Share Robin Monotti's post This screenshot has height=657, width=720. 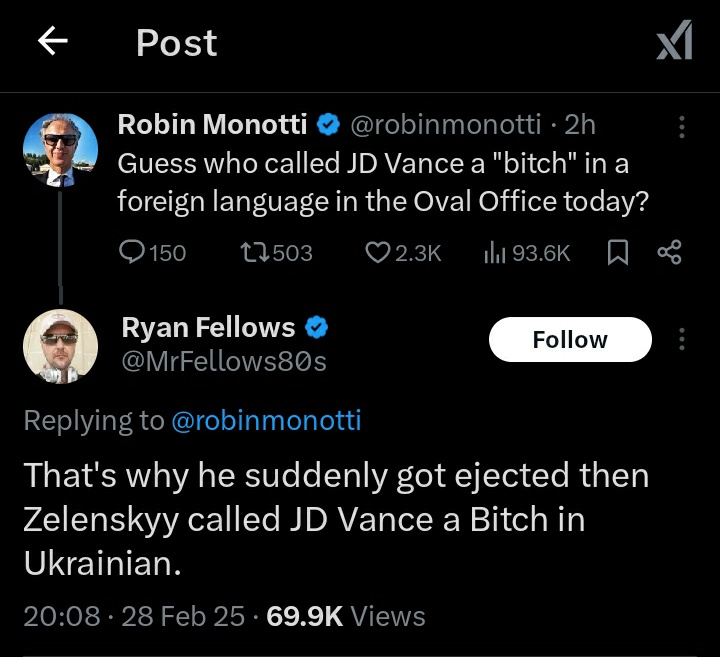click(x=669, y=253)
